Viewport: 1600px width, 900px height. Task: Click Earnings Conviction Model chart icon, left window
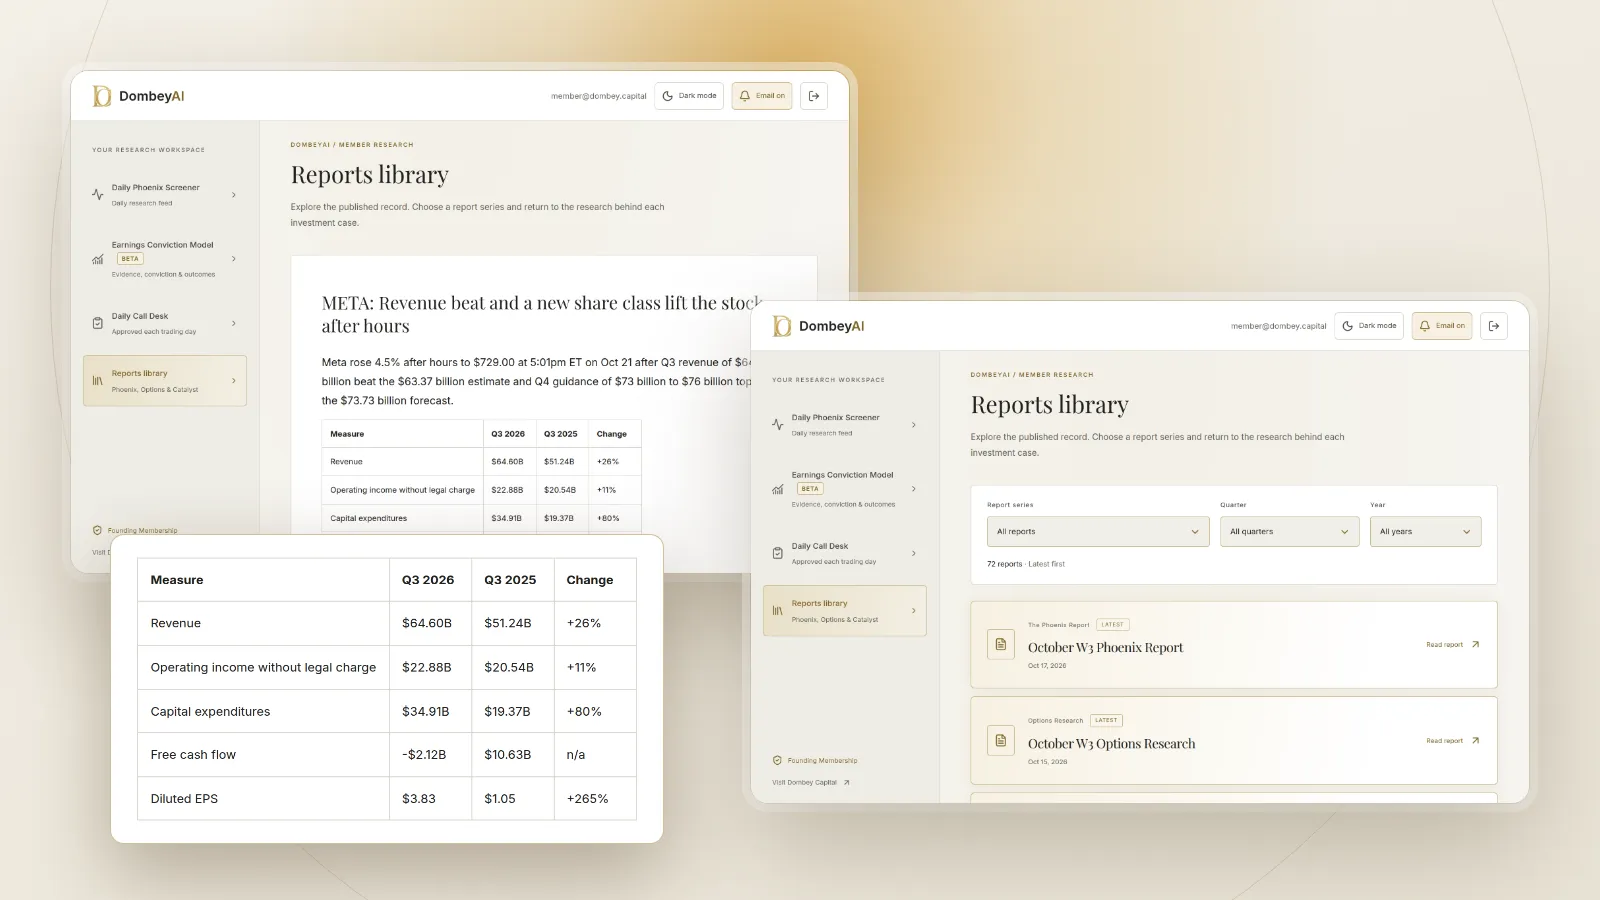pyautogui.click(x=98, y=259)
